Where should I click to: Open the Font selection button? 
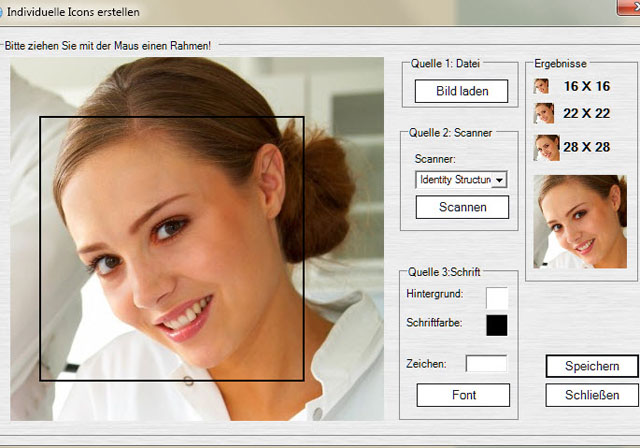click(463, 395)
